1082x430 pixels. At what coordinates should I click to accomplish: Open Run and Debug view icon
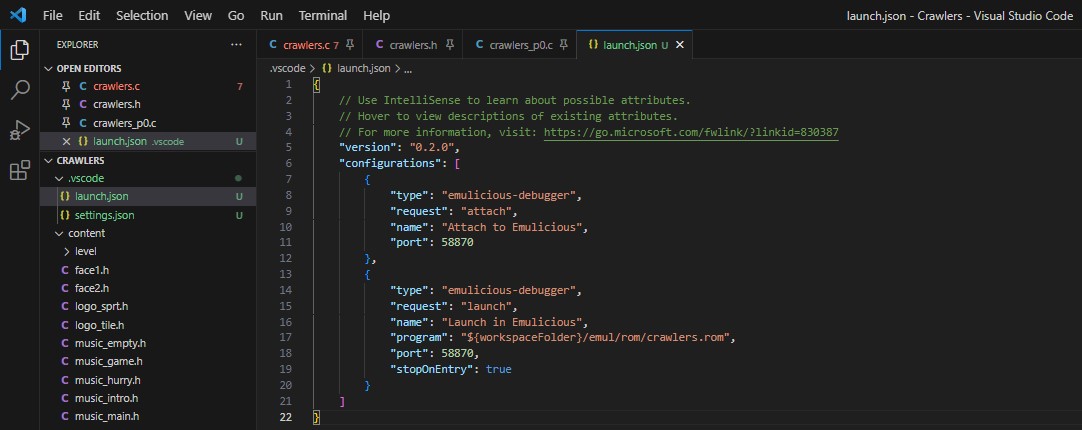click(x=20, y=130)
